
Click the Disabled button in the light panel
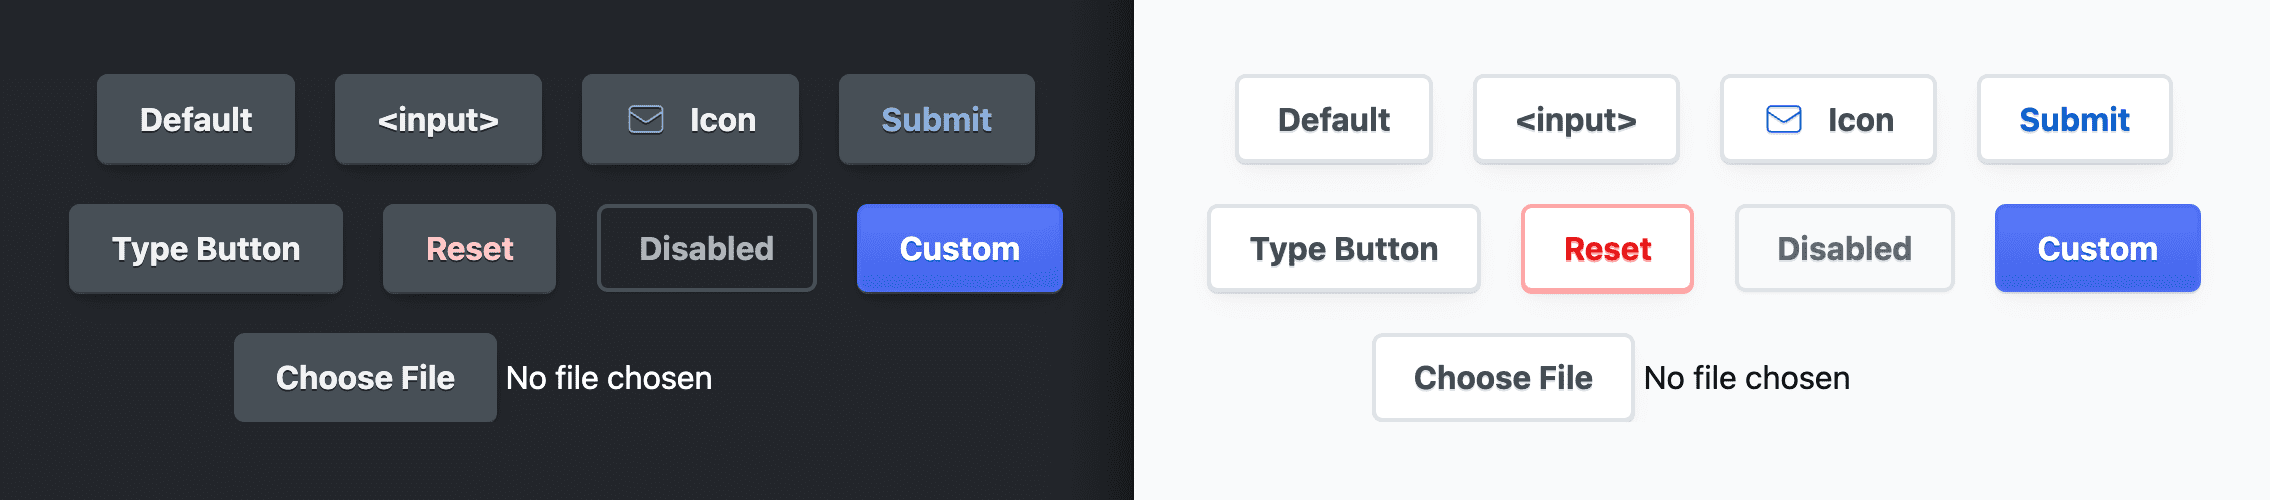[1844, 249]
